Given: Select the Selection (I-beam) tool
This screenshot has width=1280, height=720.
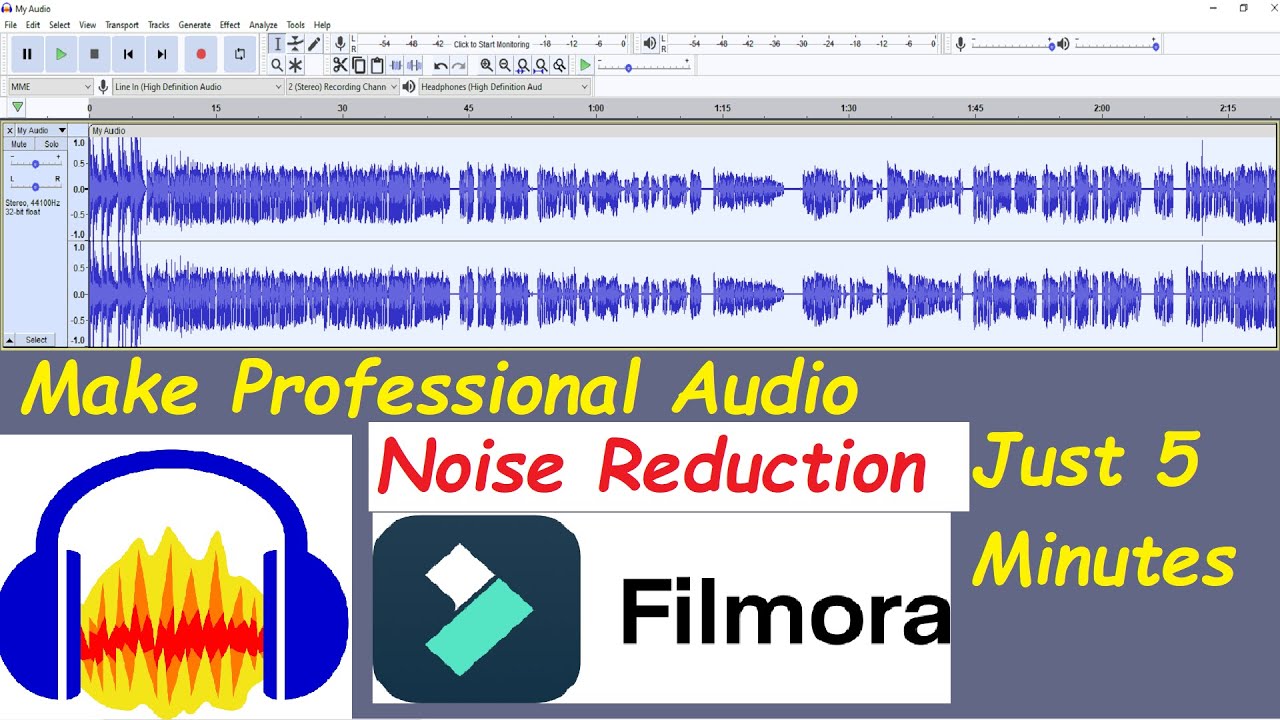Looking at the screenshot, I should [x=277, y=43].
